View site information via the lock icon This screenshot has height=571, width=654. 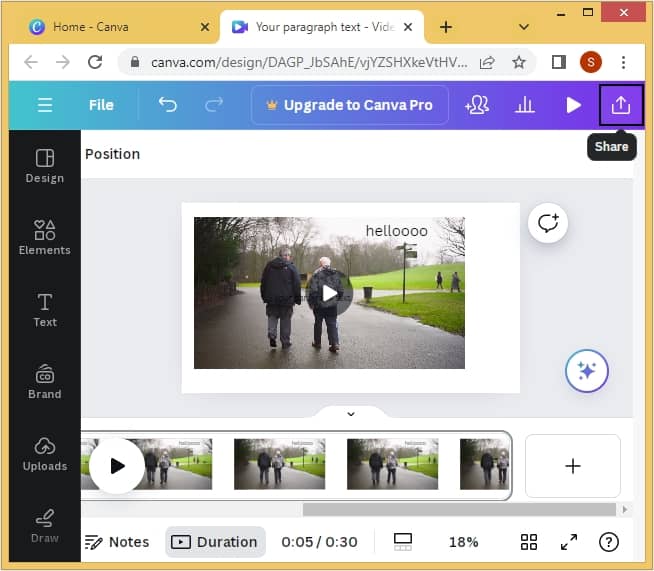[x=135, y=63]
